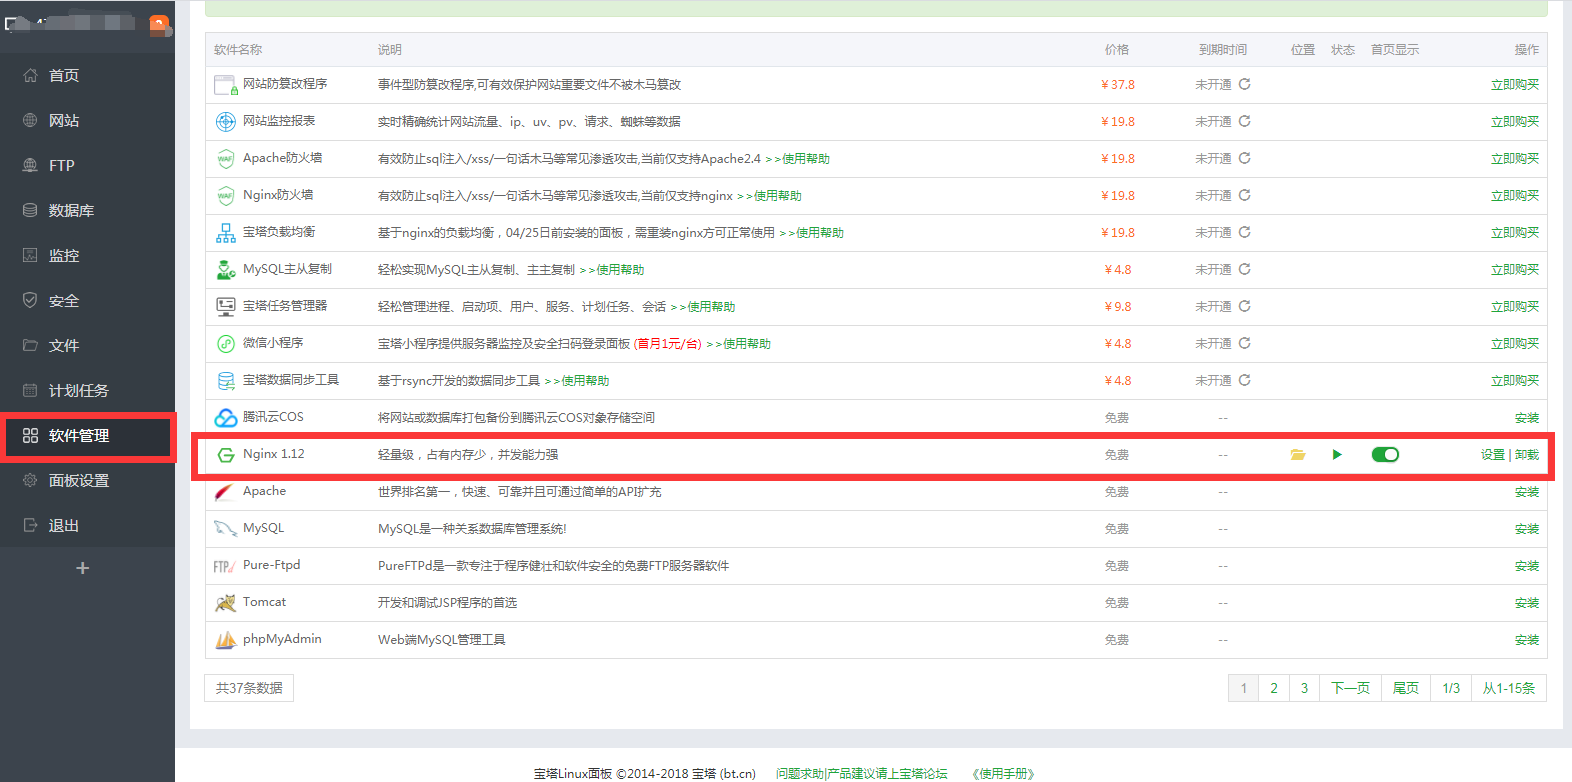Click 安装 for Apache

pos(1527,492)
